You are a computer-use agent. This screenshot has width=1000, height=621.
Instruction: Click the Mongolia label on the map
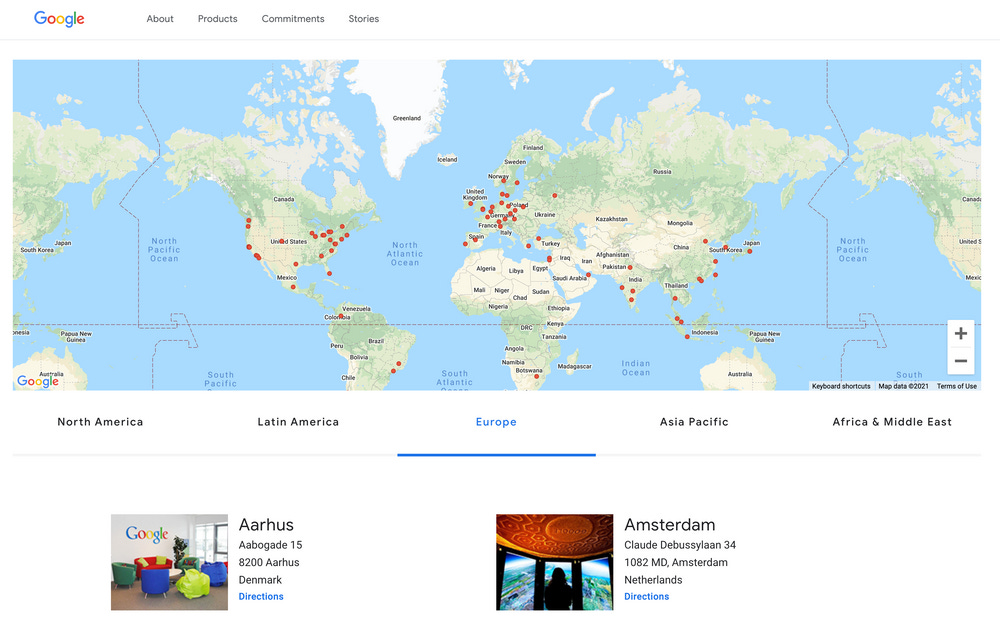click(680, 223)
